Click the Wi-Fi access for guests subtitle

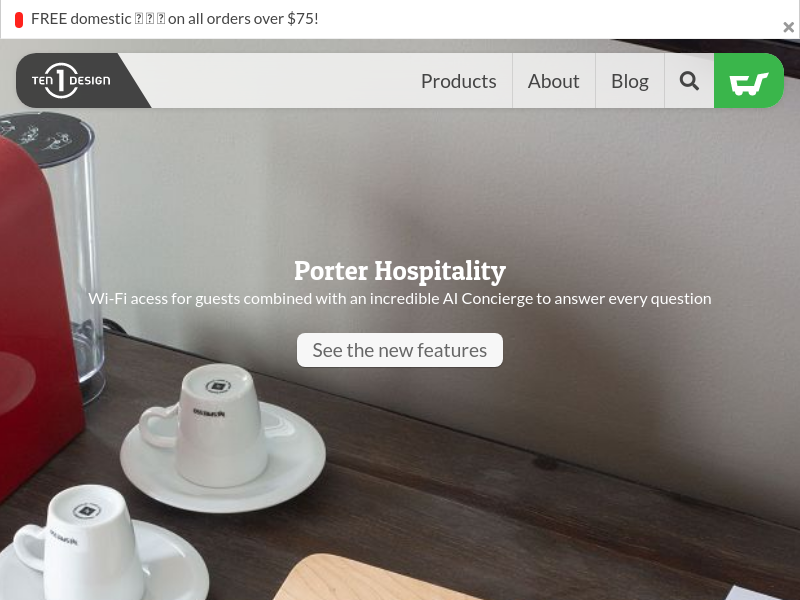click(399, 298)
